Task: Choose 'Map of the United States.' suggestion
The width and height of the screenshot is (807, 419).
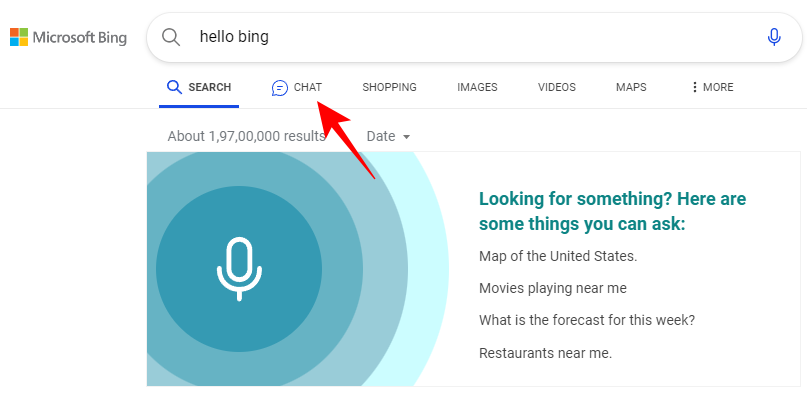Action: pos(558,256)
